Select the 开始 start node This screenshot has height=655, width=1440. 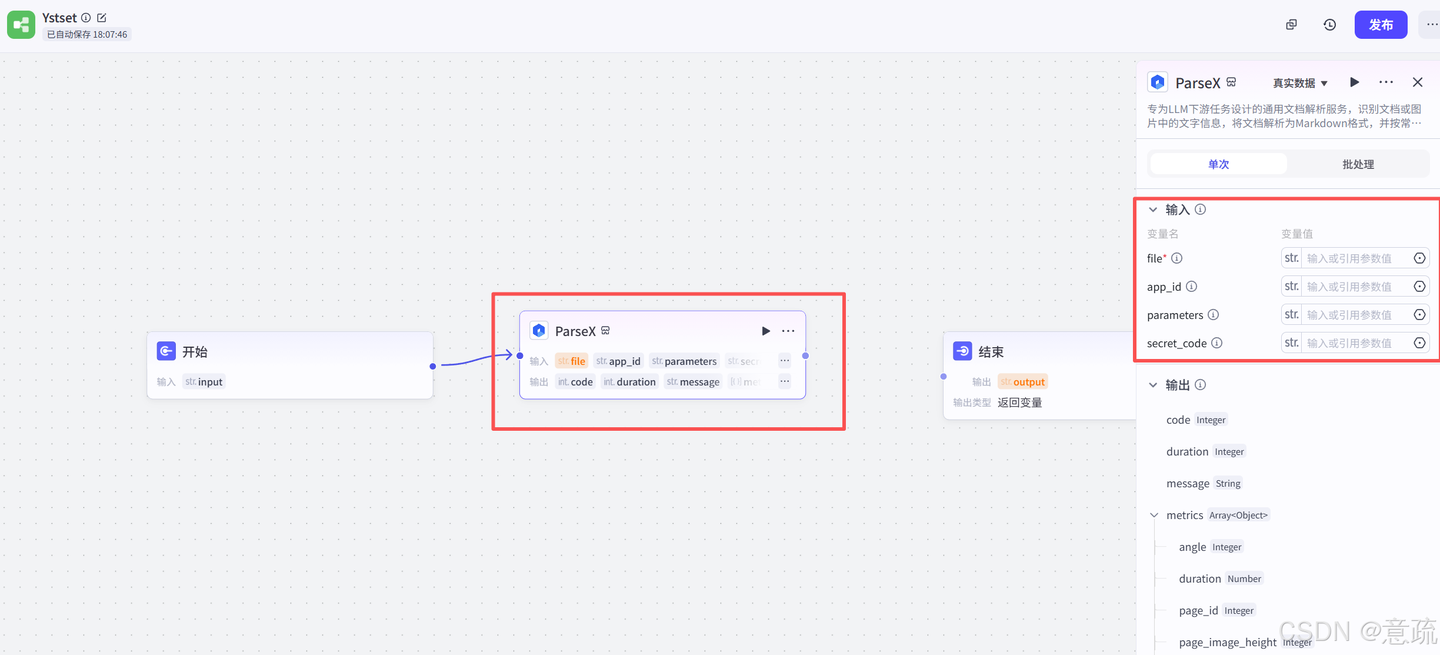[290, 352]
